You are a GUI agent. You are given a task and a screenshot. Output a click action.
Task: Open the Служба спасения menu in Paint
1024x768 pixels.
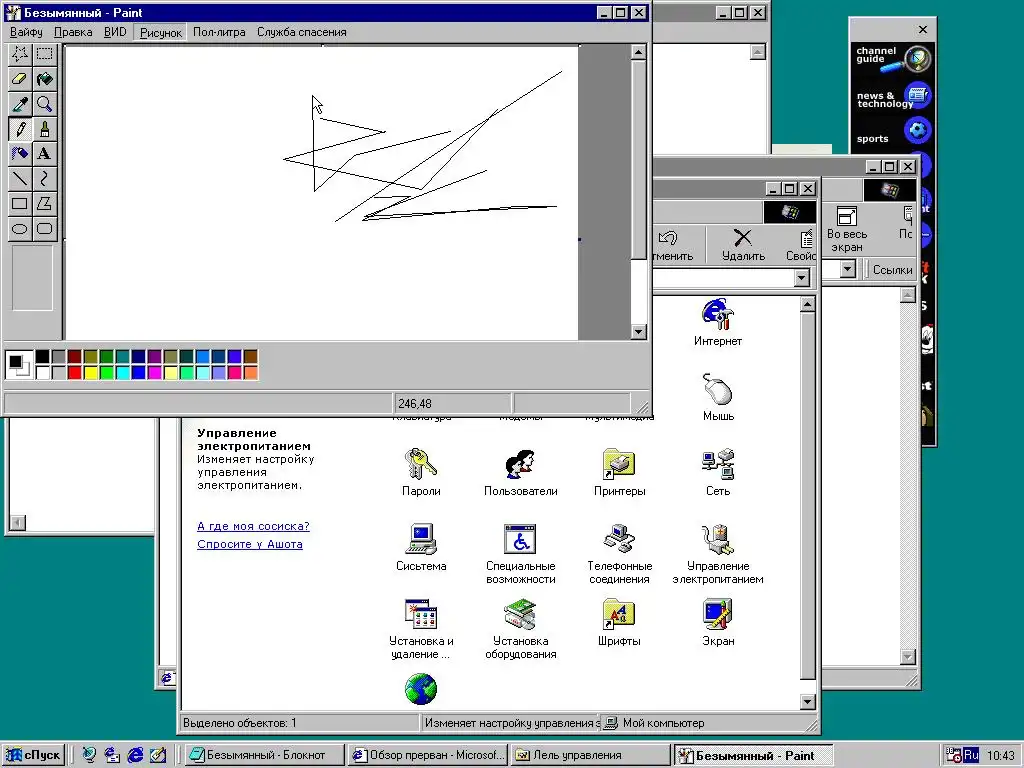pos(302,32)
